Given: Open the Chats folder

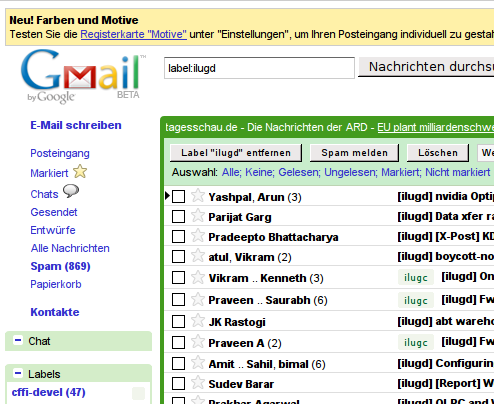Looking at the screenshot, I should point(44,194).
